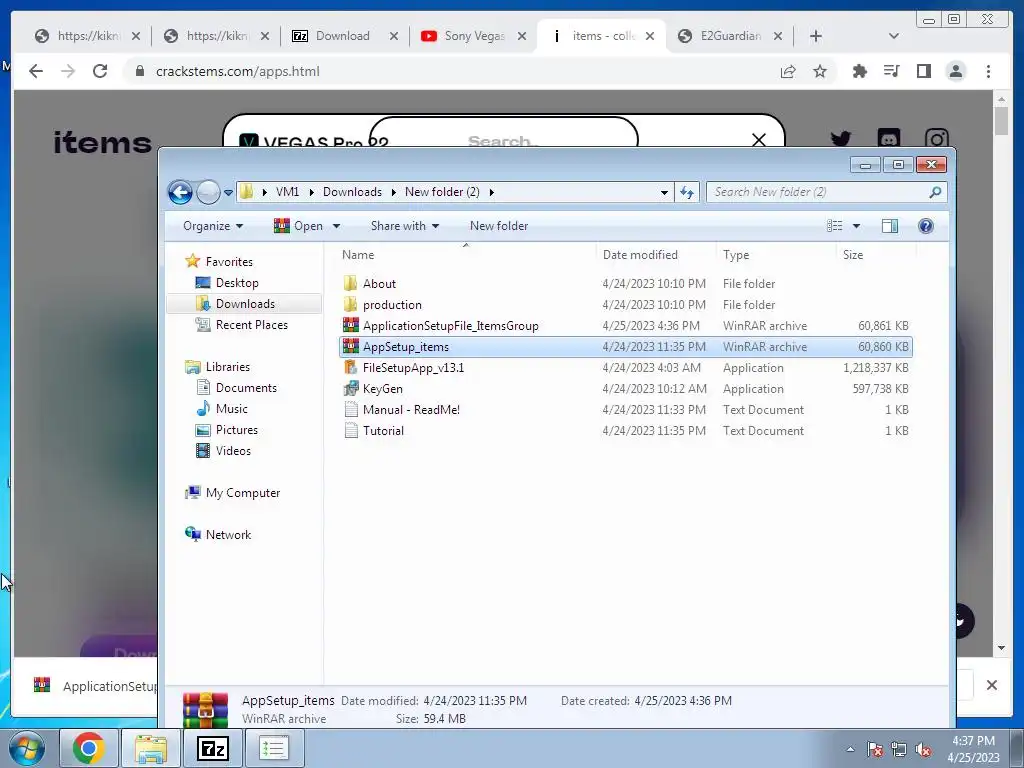The image size is (1024, 768).
Task: Open a new Chrome tab
Action: 816,36
